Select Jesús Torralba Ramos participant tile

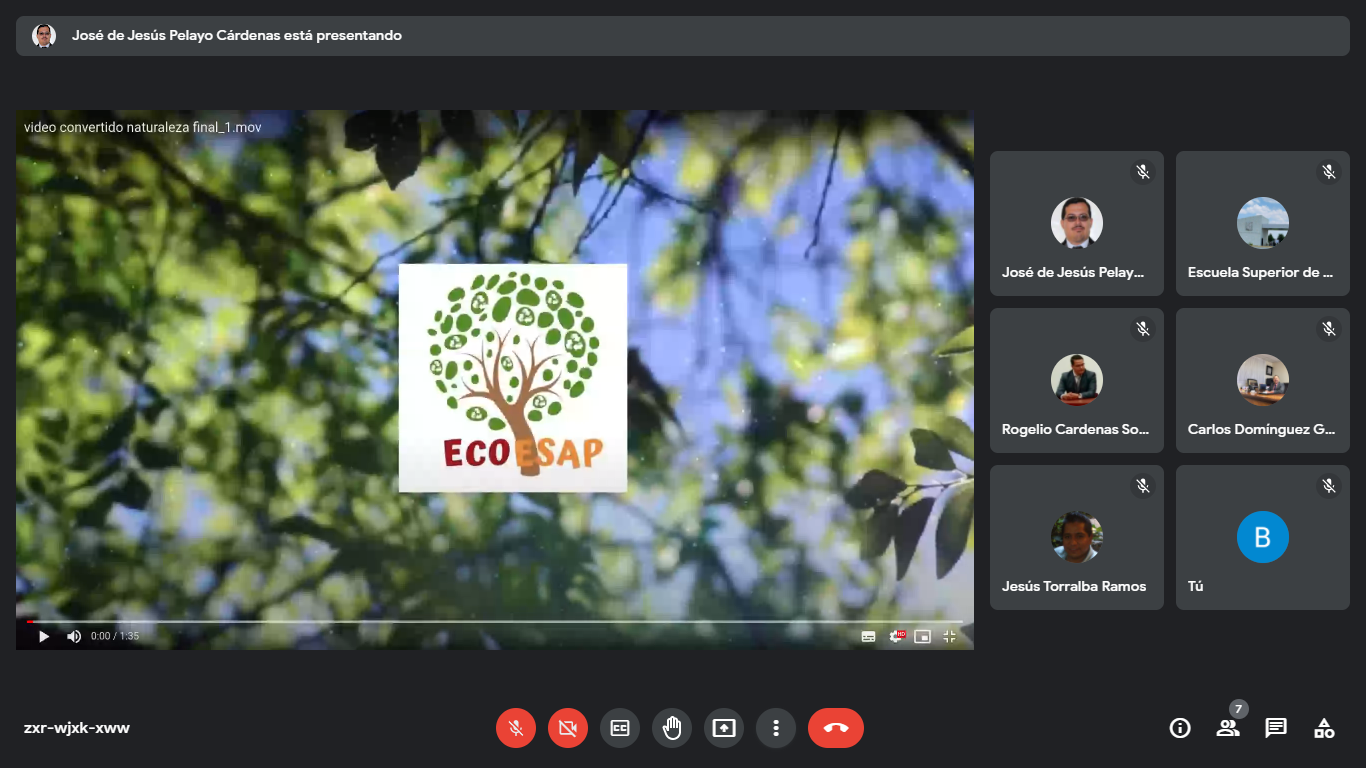(x=1077, y=537)
